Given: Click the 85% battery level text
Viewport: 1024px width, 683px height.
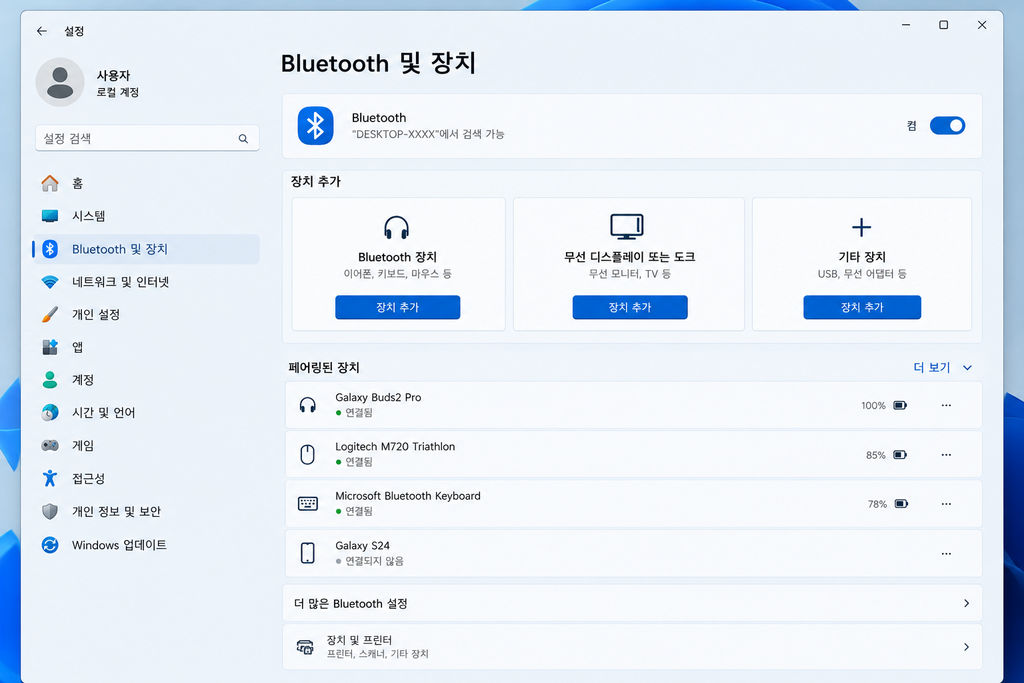Looking at the screenshot, I should click(x=876, y=455).
